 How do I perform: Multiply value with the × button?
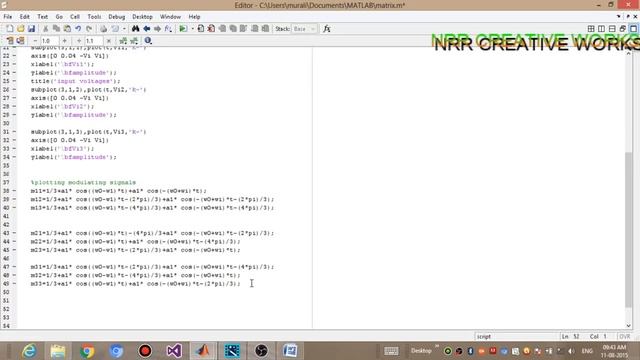(109, 40)
